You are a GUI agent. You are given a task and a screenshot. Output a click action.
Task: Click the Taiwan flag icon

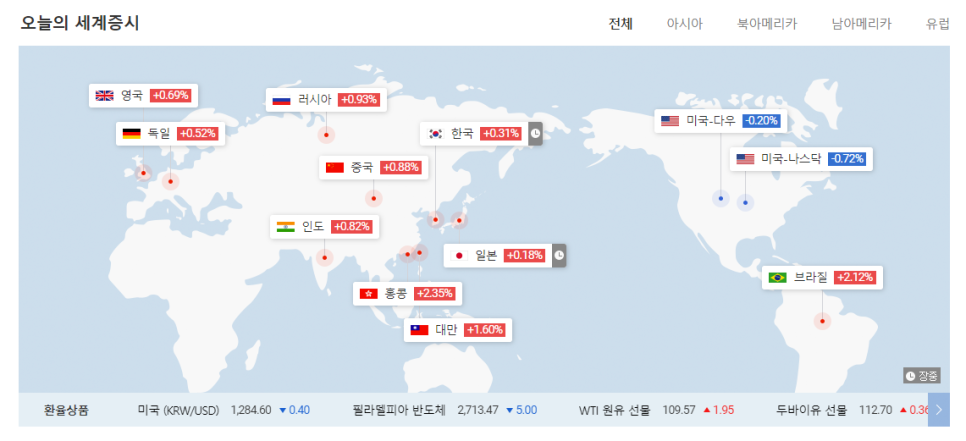pyautogui.click(x=420, y=330)
